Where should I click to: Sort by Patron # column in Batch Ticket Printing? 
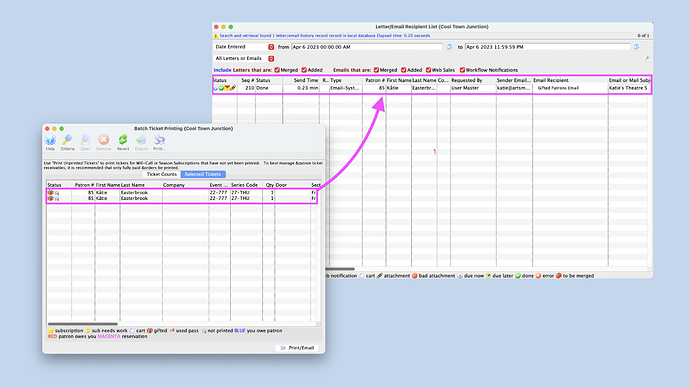84,185
